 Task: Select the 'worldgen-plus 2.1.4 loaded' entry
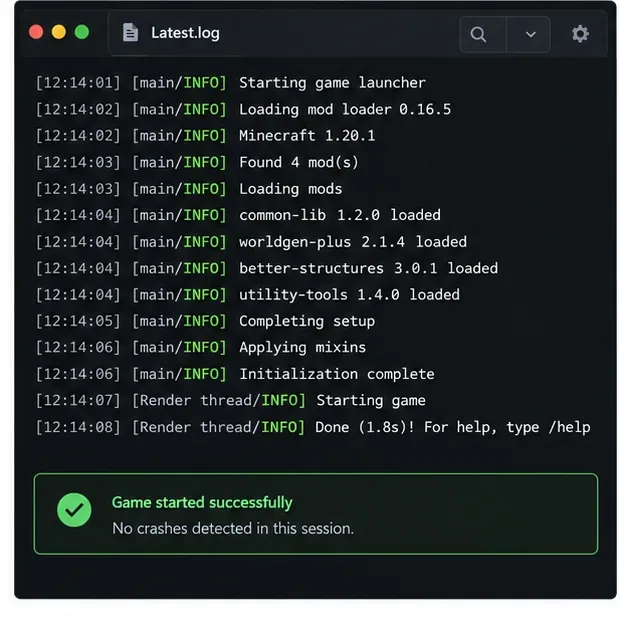pos(251,242)
